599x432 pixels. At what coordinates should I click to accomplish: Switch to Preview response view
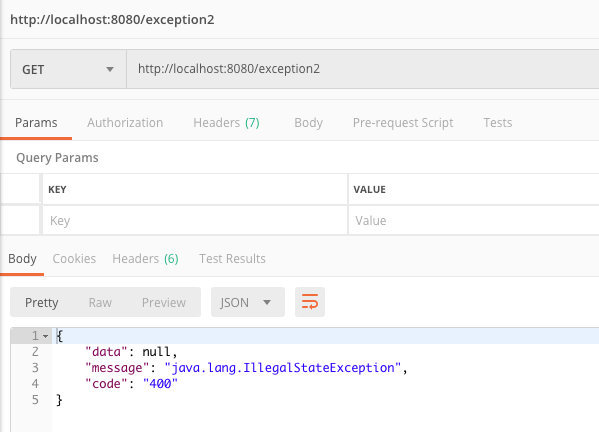point(164,303)
